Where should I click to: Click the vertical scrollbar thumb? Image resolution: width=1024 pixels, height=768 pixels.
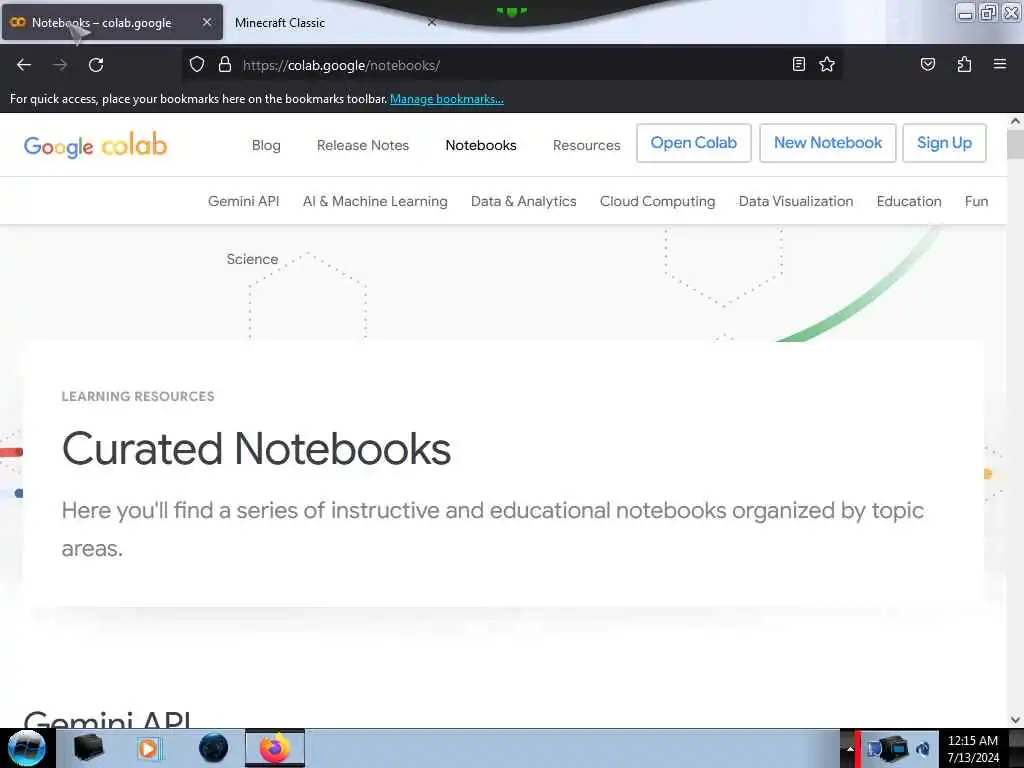(x=1015, y=144)
